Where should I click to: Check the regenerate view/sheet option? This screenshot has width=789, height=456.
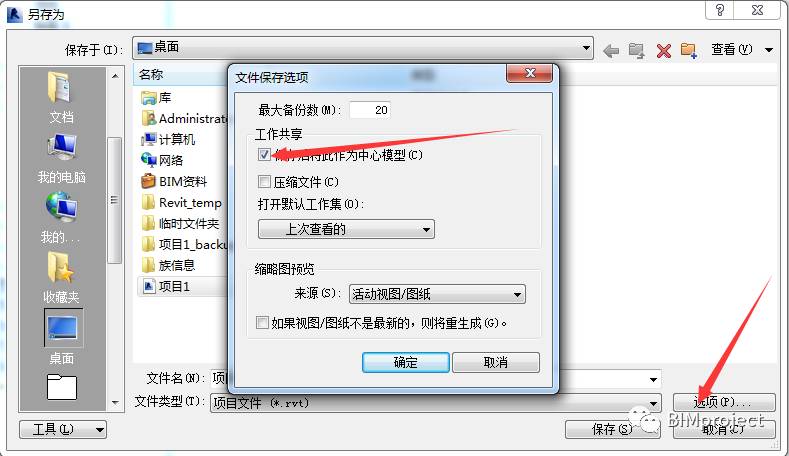(x=262, y=322)
